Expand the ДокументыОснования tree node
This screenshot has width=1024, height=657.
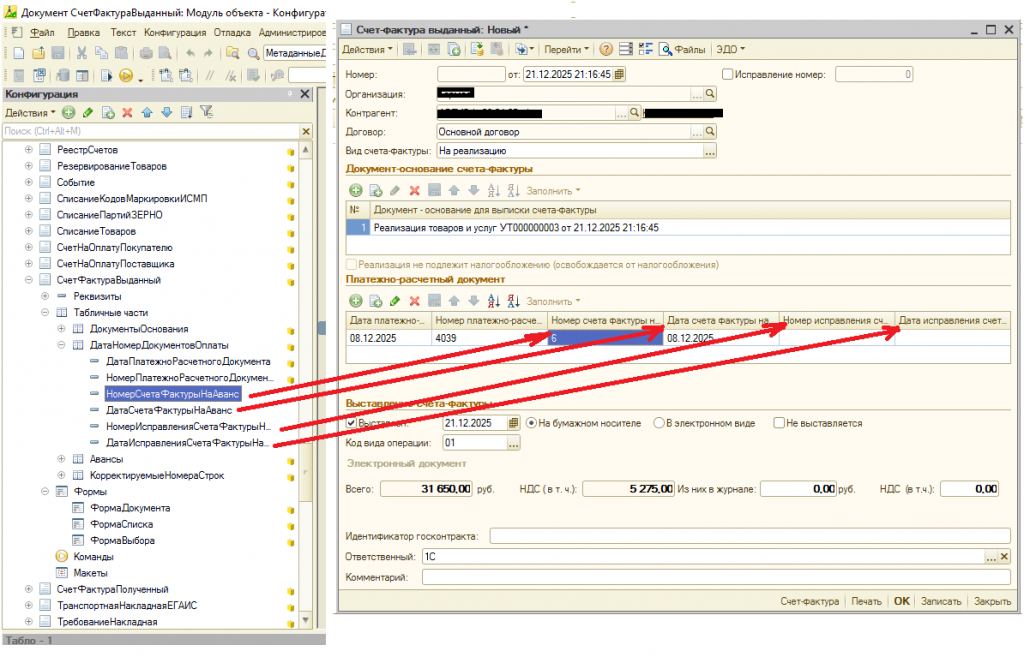[x=61, y=328]
